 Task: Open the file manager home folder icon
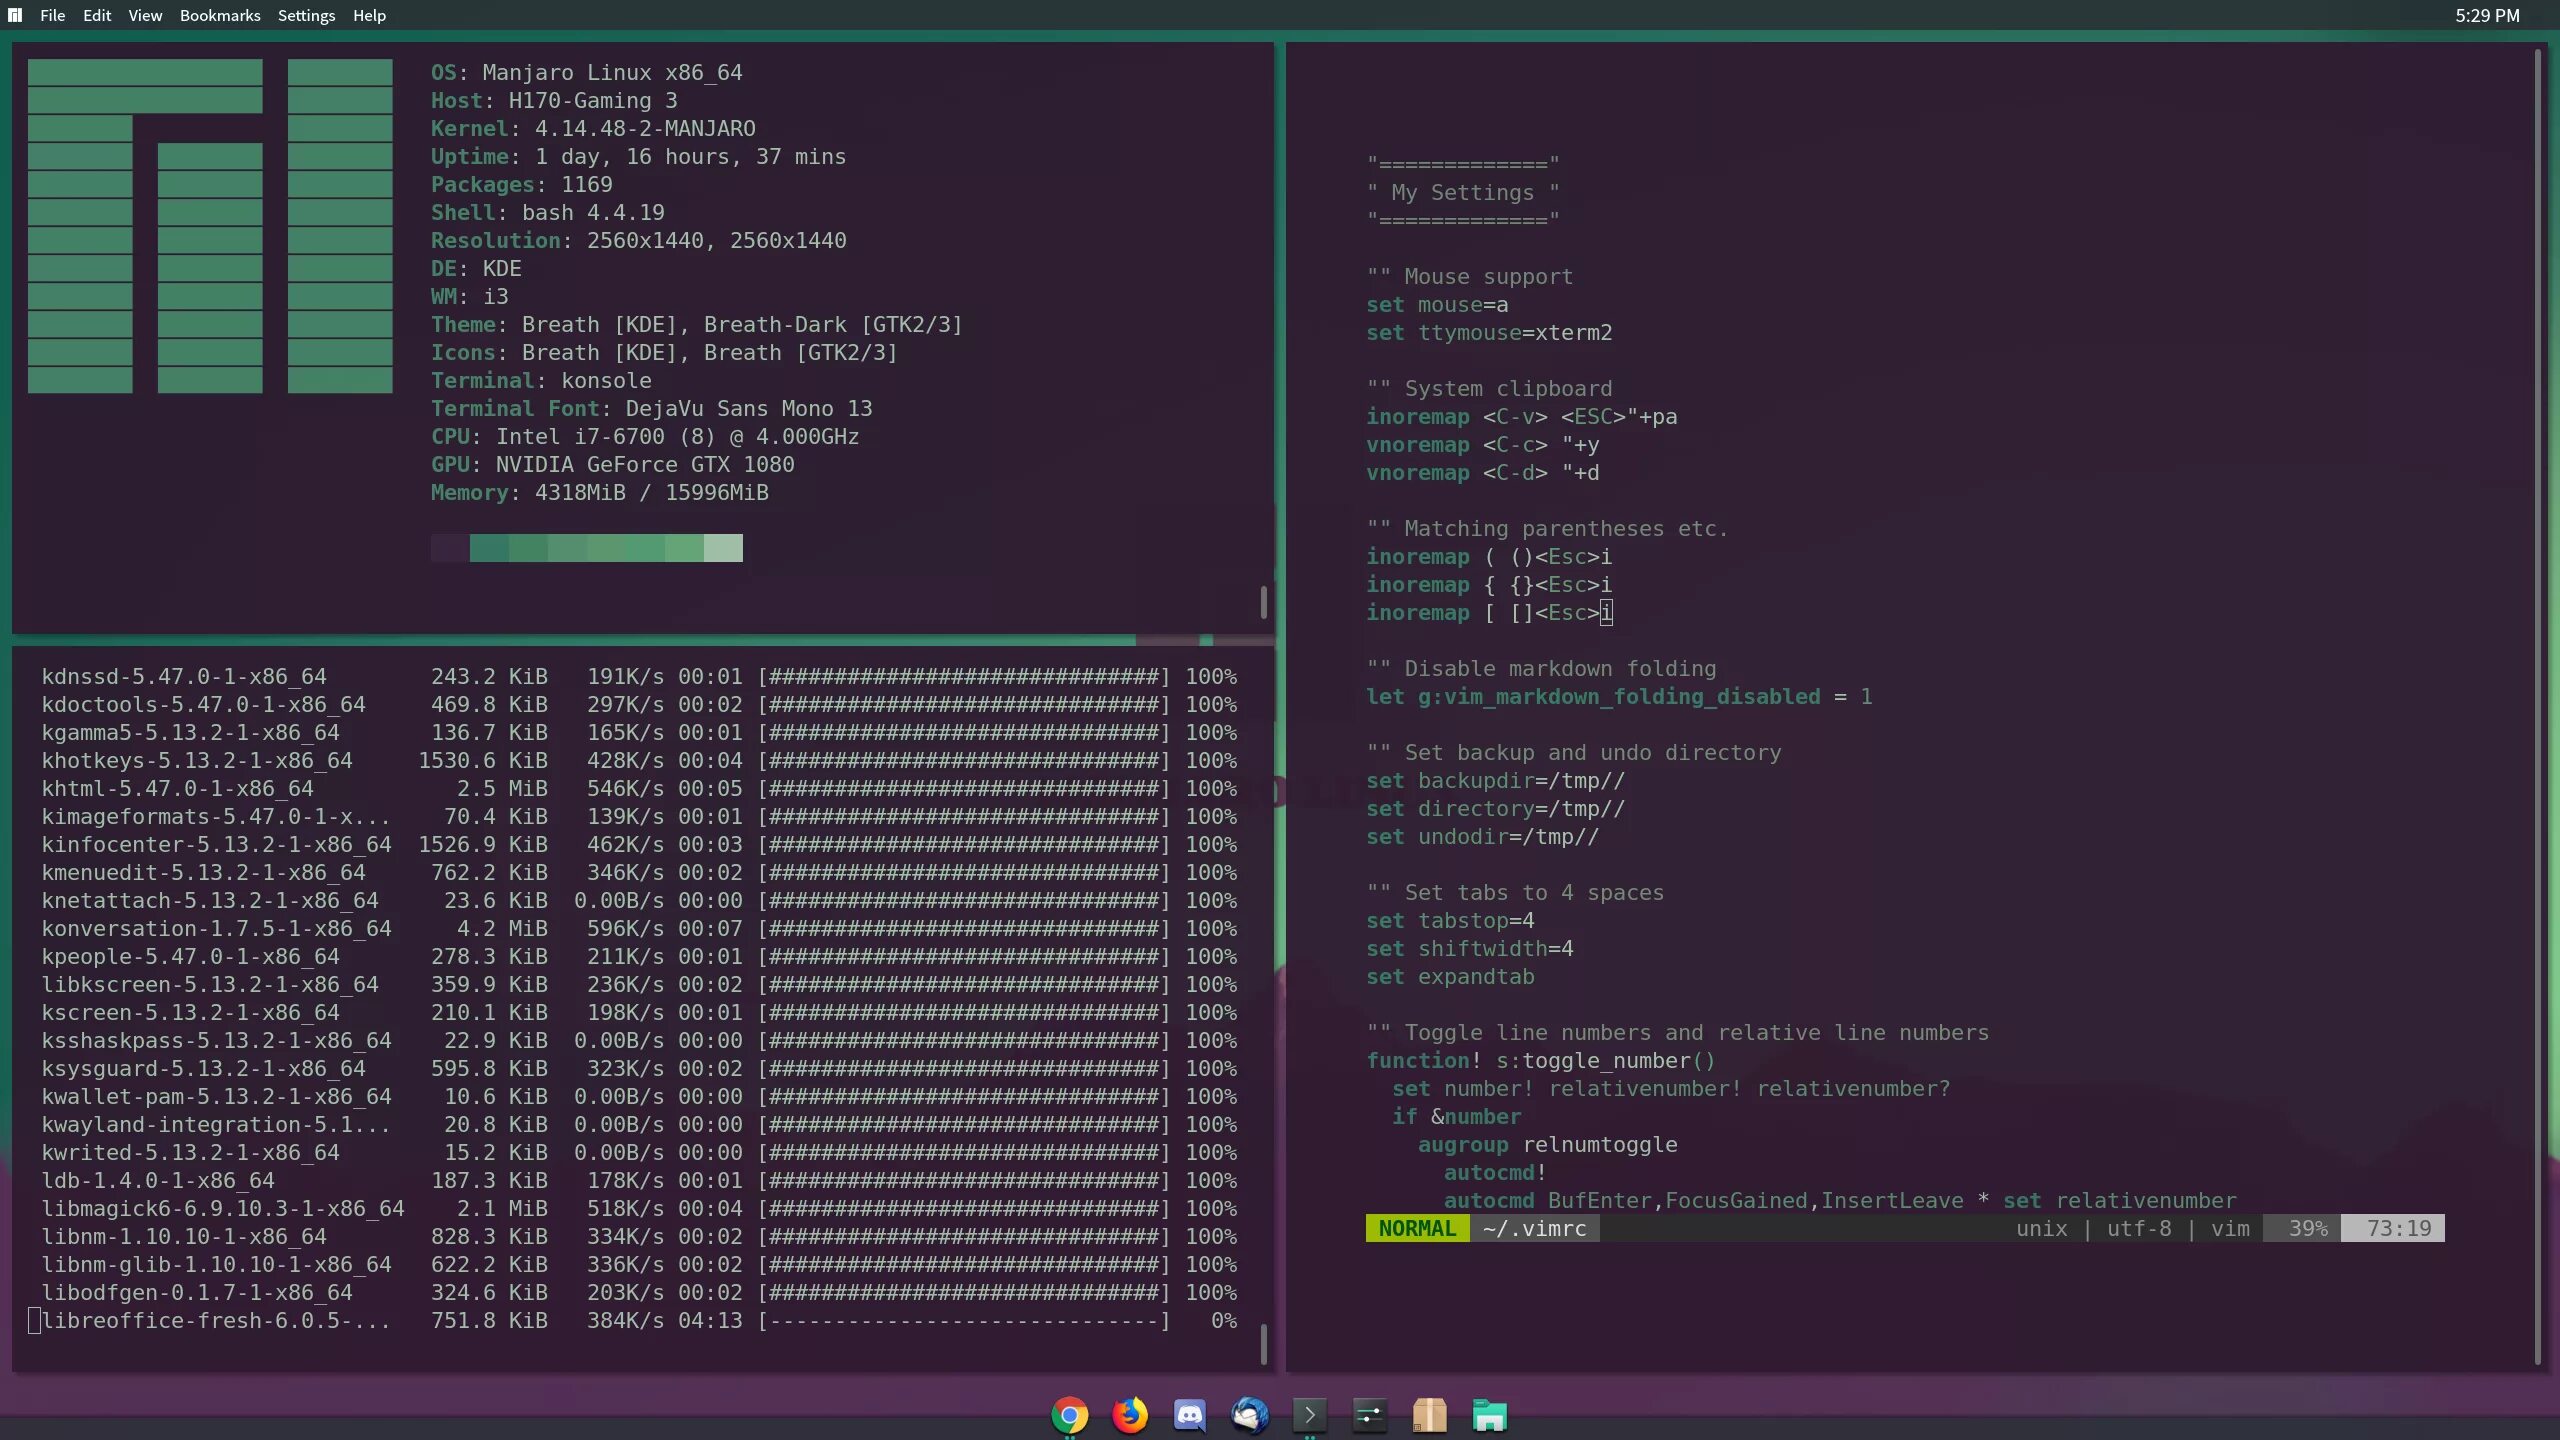1489,1415
